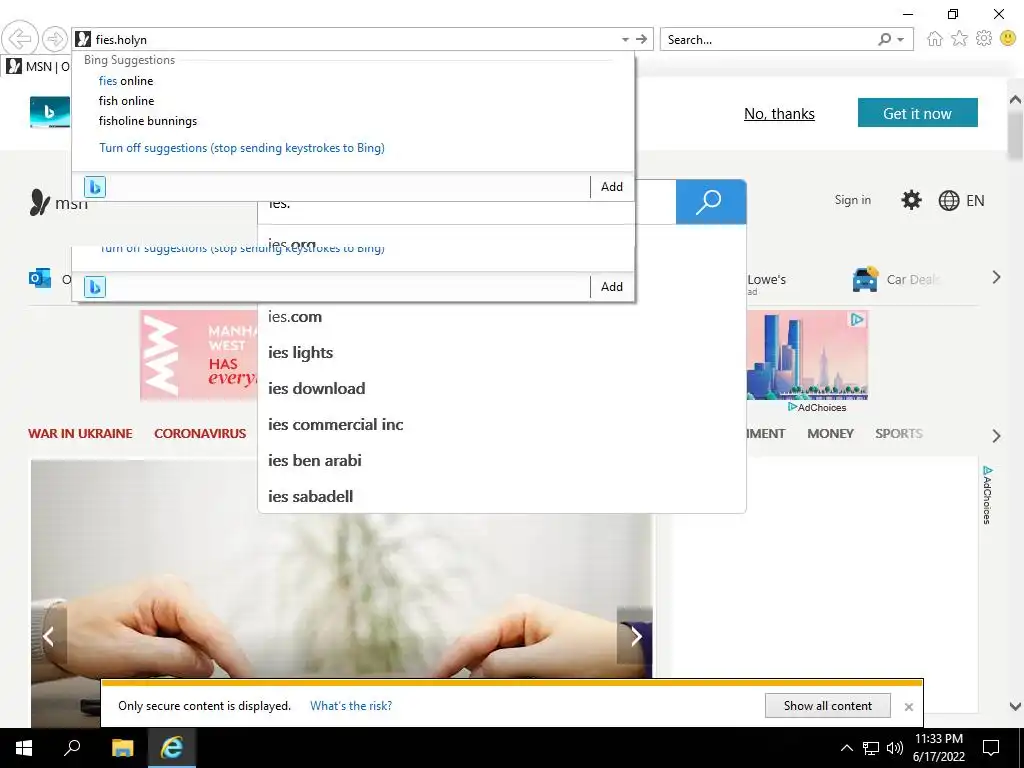
Task: Expand more news categories chevron
Action: pyautogui.click(x=996, y=436)
